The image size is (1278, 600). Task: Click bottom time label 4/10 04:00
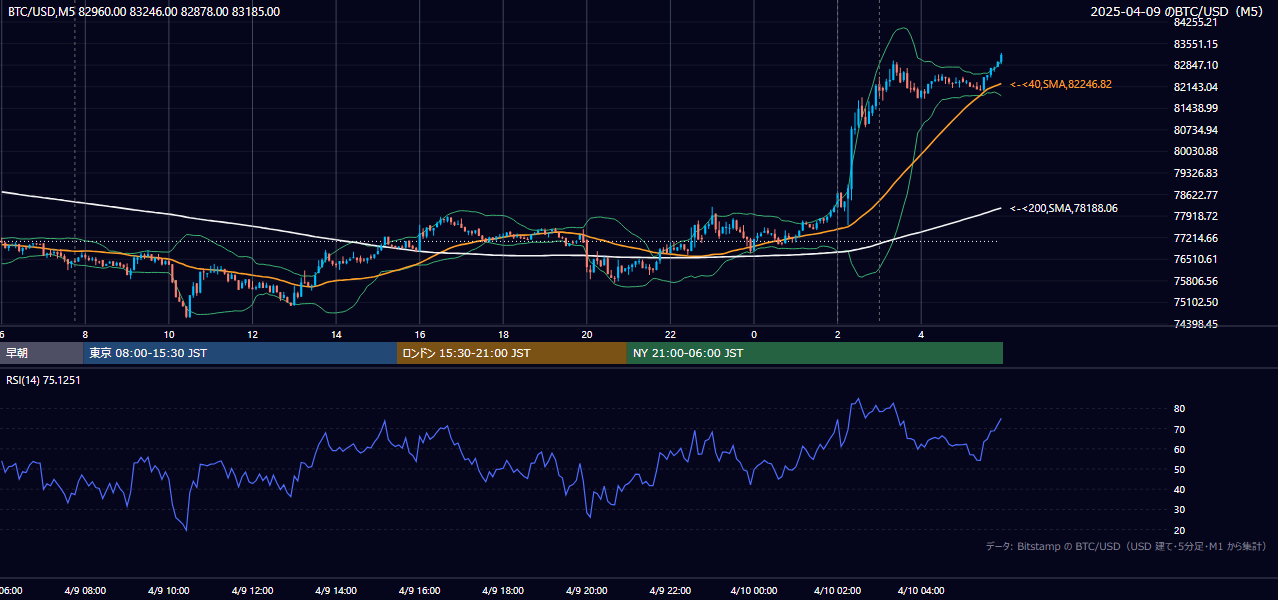[x=921, y=591]
